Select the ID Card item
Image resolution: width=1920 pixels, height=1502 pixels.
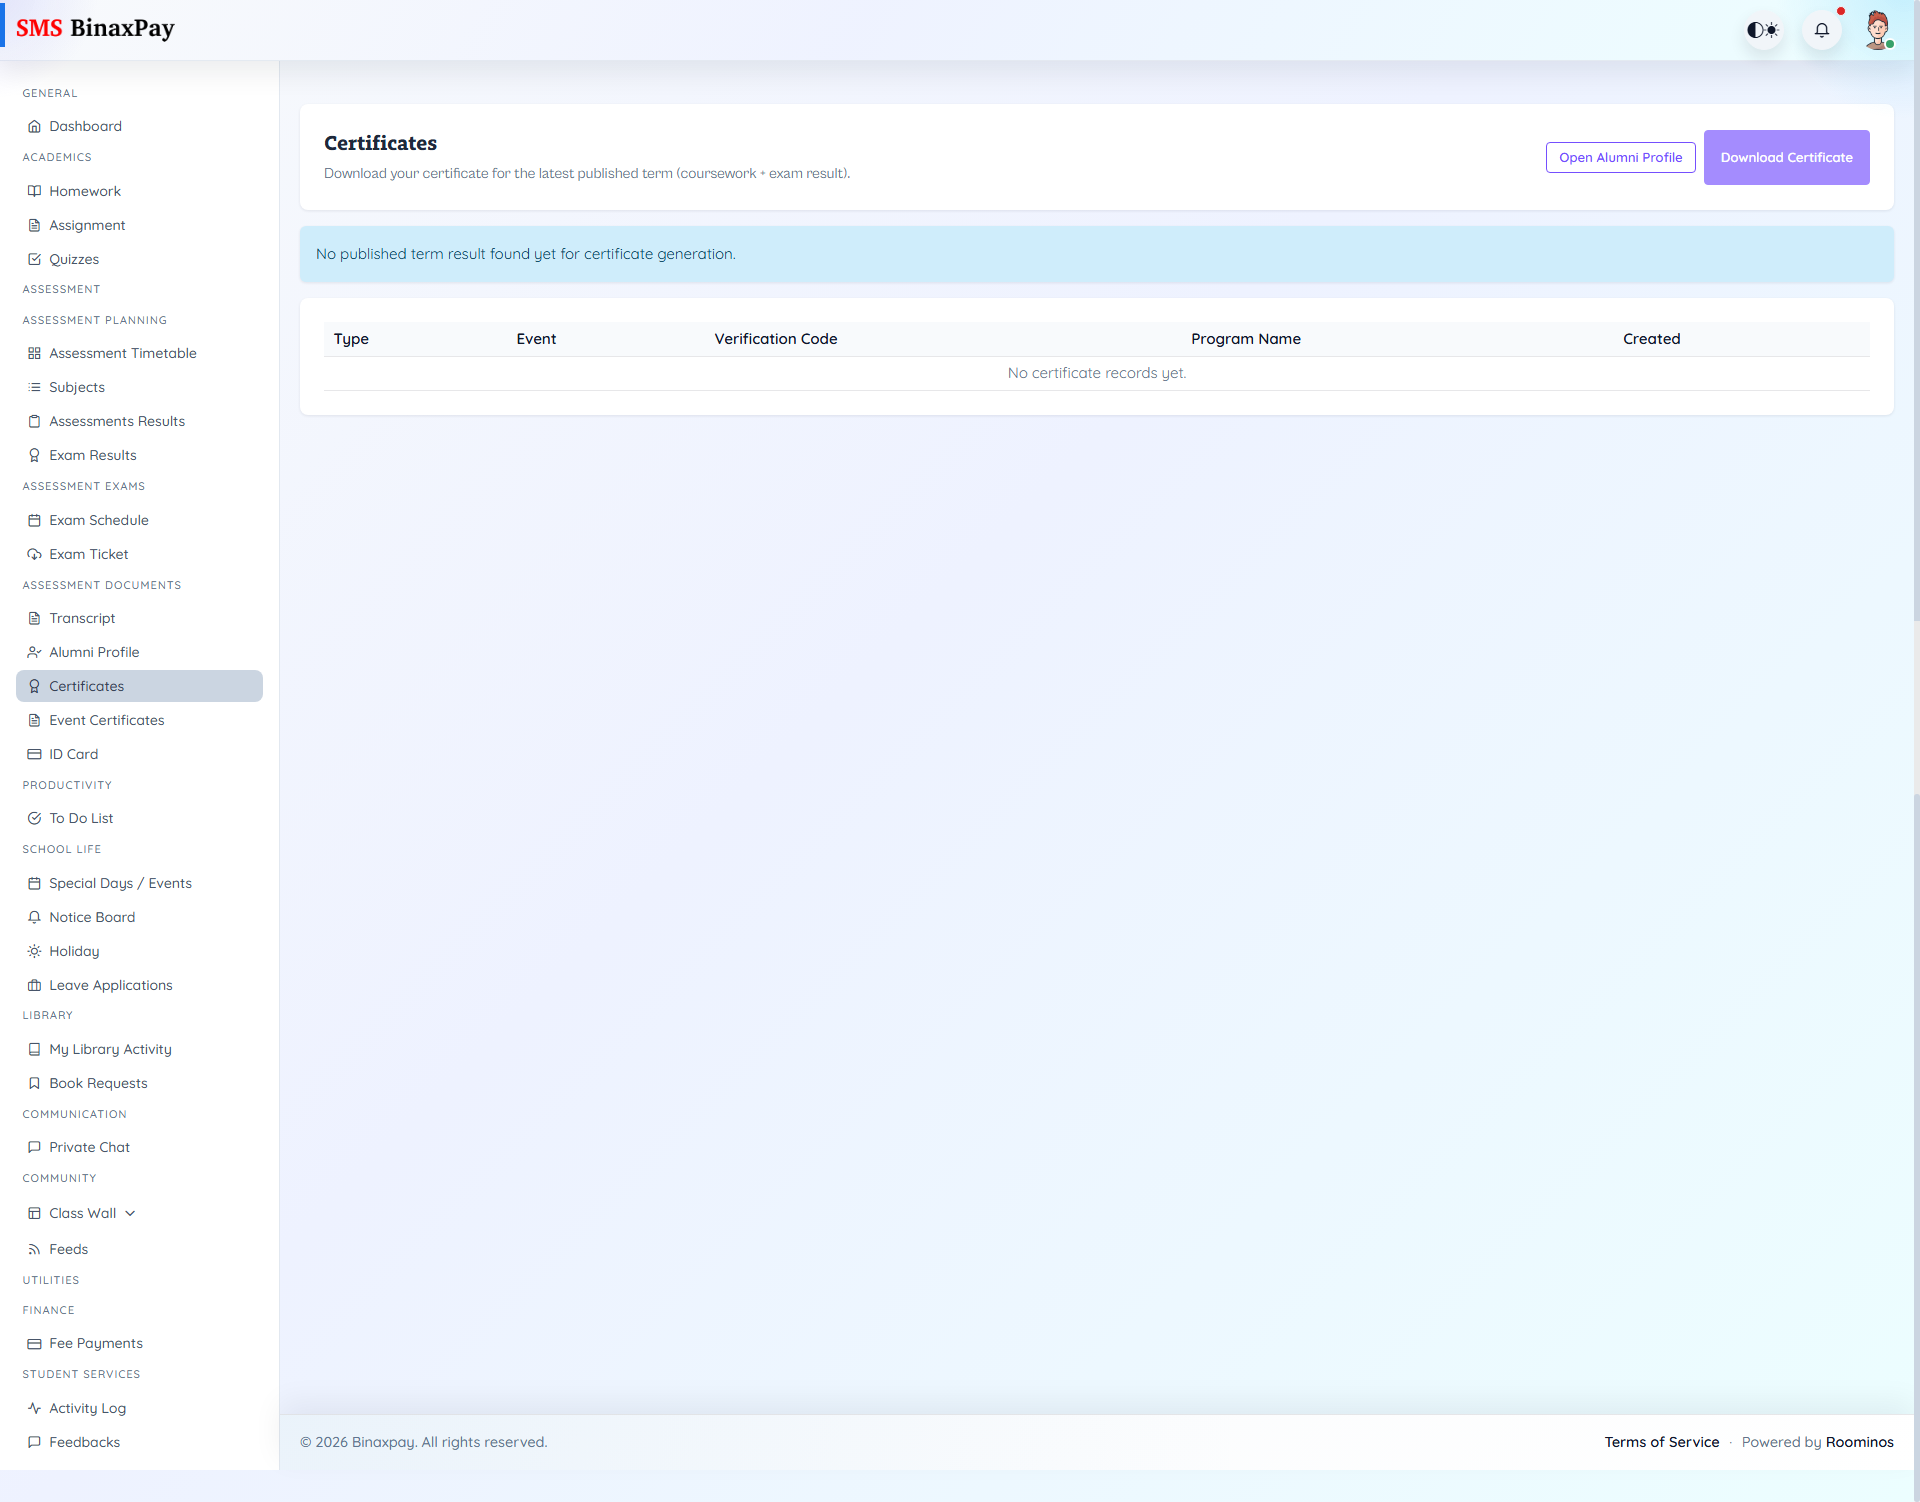click(73, 753)
